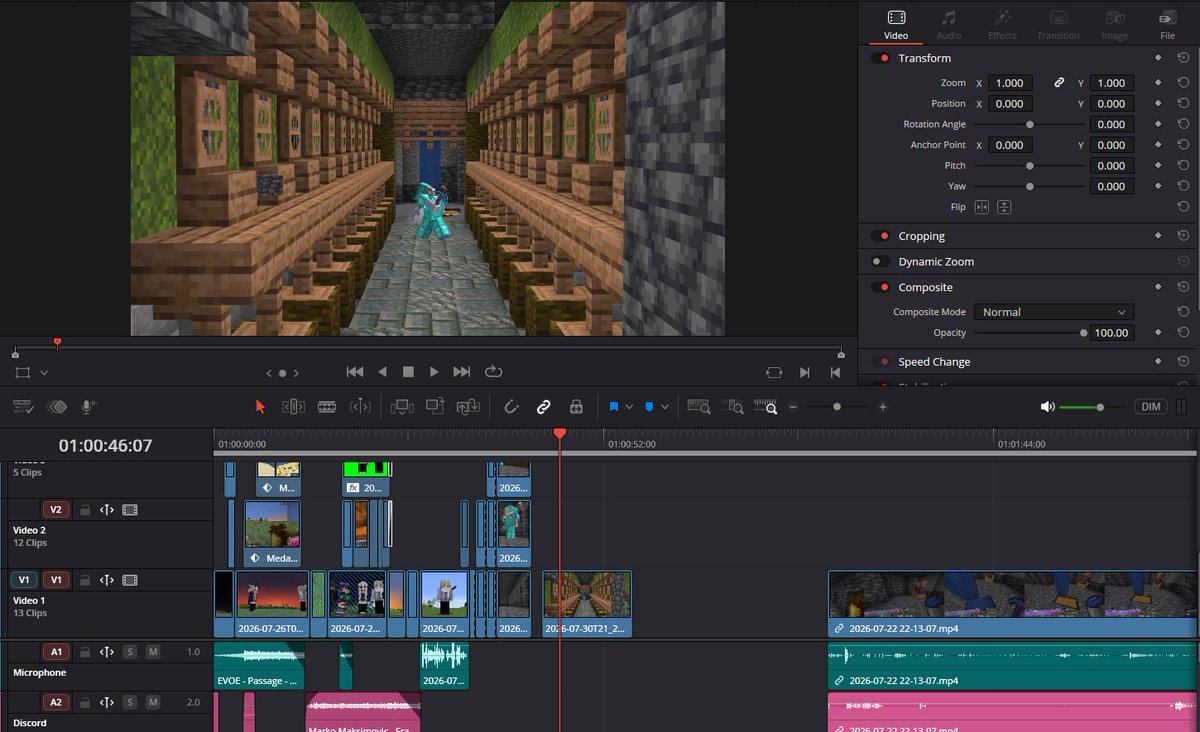The width and height of the screenshot is (1200, 732).
Task: Click the Insert Clip toolbar icon
Action: [x=402, y=407]
